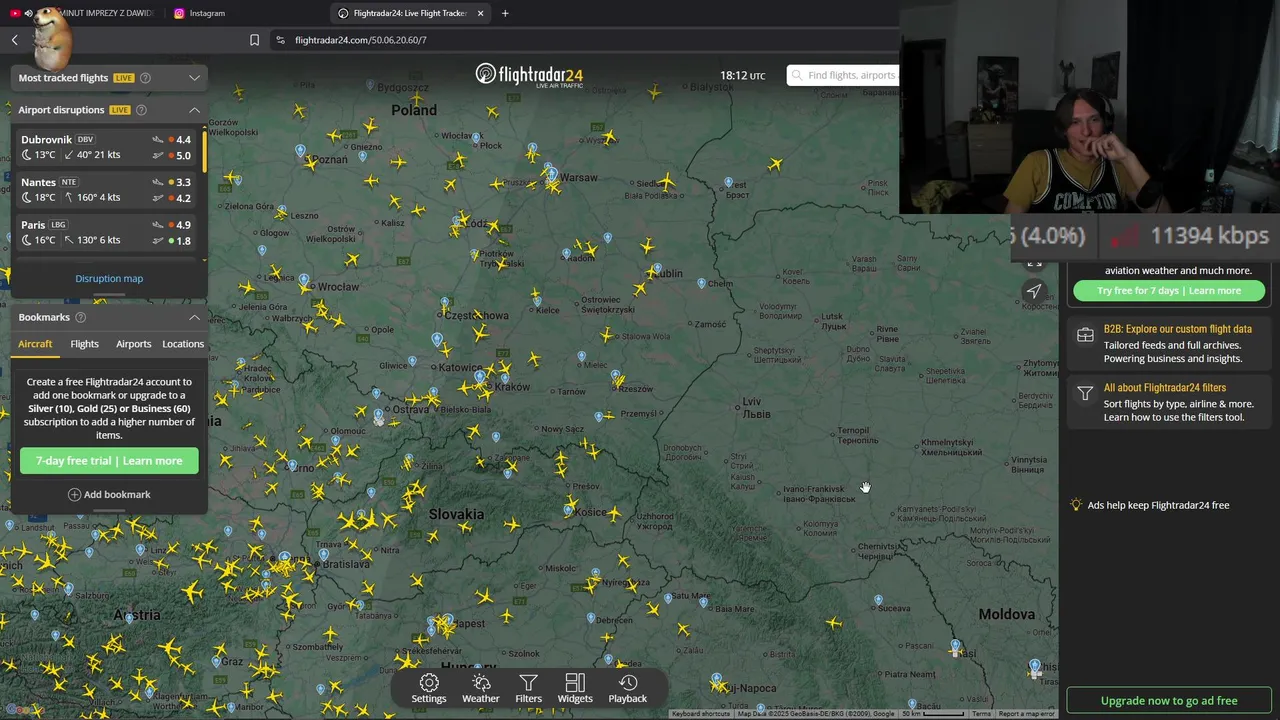Click the browser back arrow
1280x720 pixels.
click(x=15, y=40)
